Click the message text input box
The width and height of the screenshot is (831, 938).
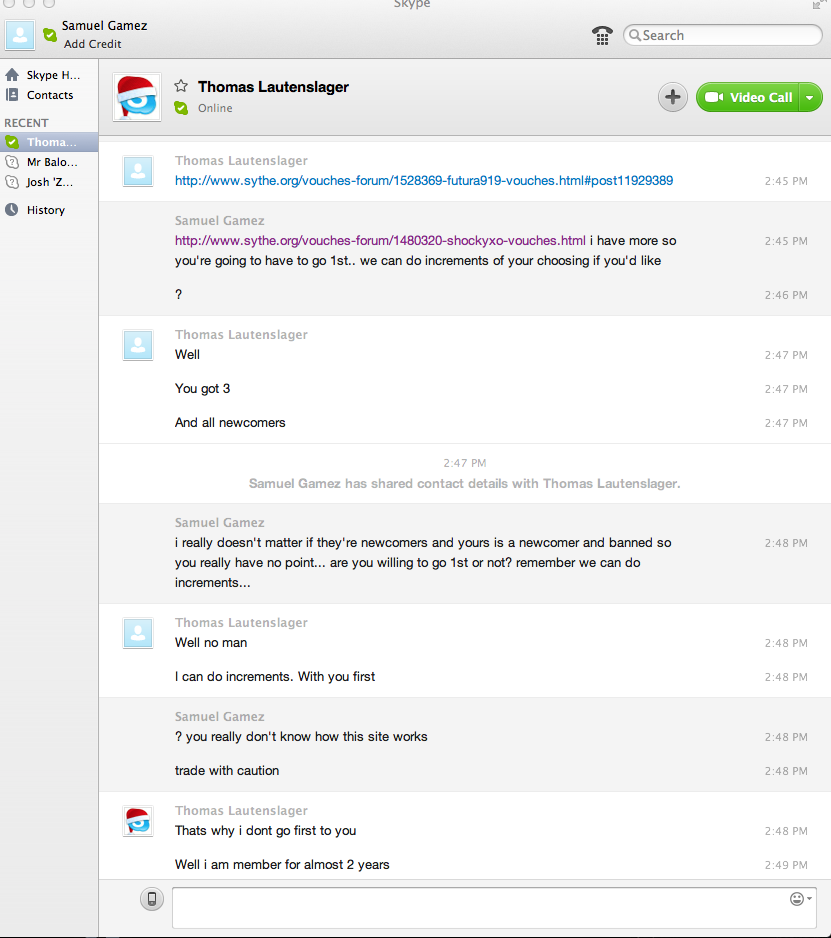tap(480, 907)
